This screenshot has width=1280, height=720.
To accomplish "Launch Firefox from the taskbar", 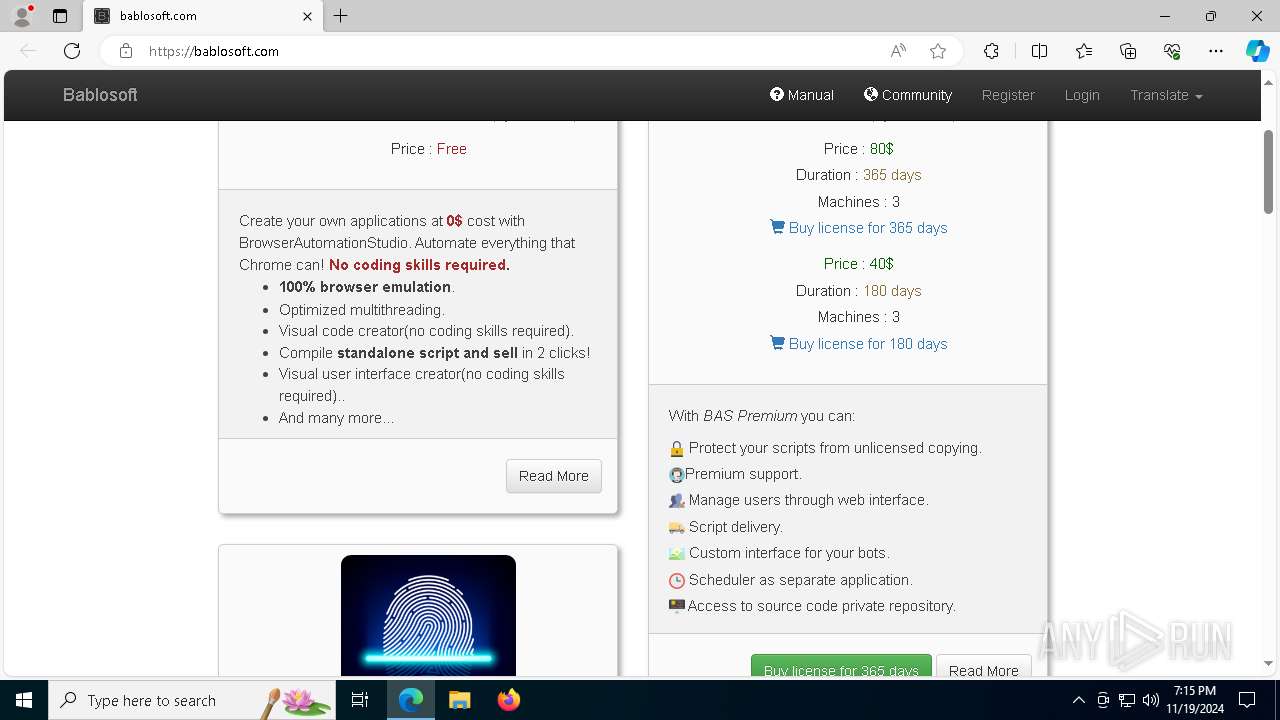I will [509, 700].
